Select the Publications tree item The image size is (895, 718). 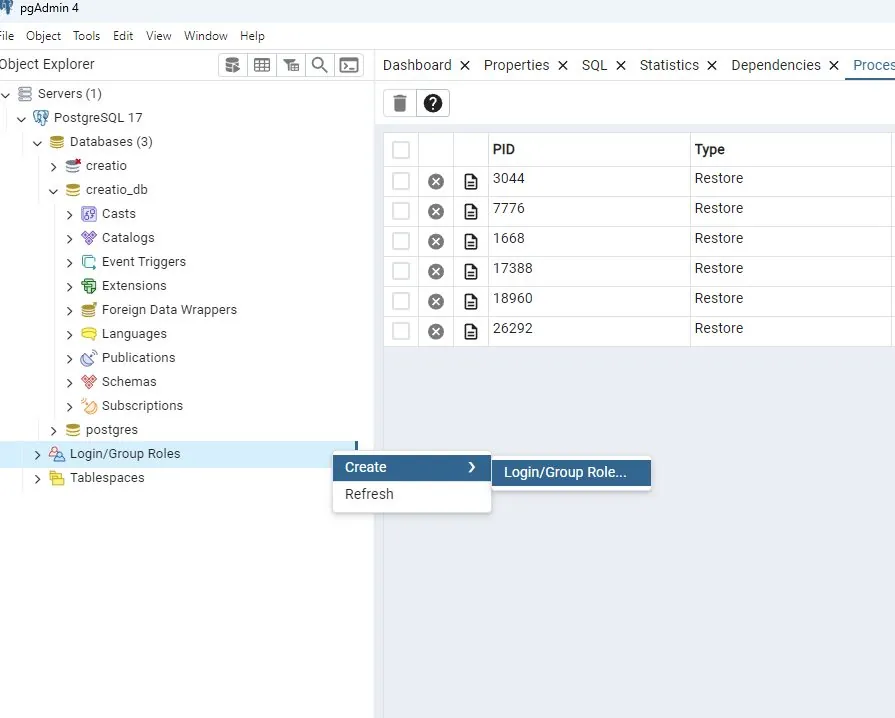139,358
